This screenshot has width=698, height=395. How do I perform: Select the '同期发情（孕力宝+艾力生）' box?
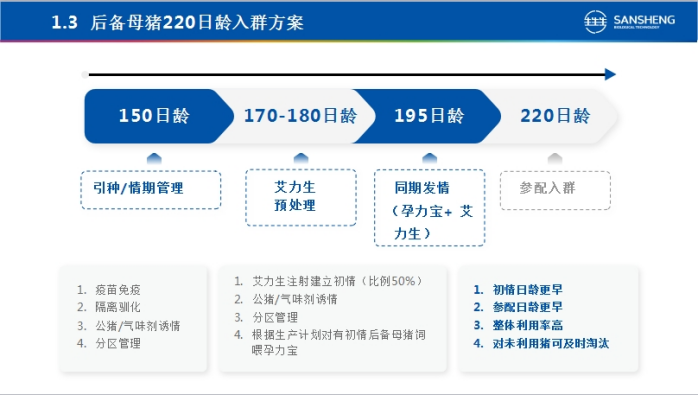pyautogui.click(x=430, y=208)
